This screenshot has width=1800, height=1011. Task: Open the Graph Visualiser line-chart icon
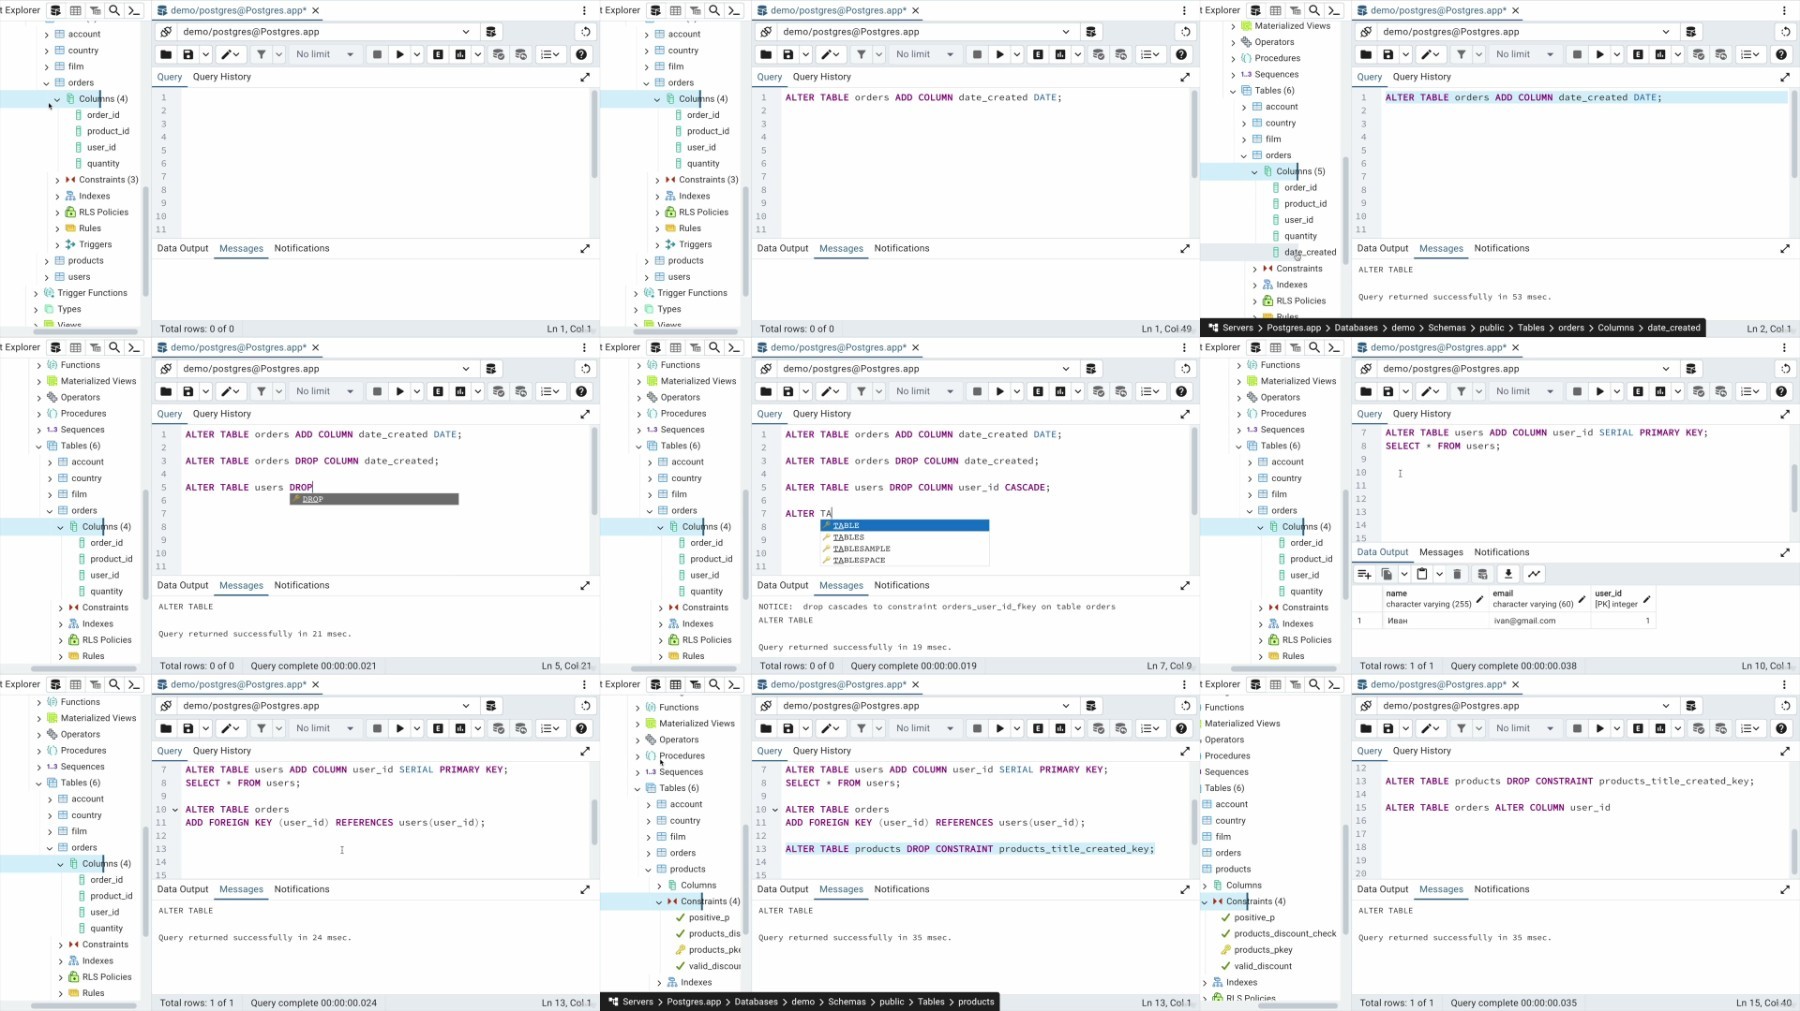coord(1534,574)
